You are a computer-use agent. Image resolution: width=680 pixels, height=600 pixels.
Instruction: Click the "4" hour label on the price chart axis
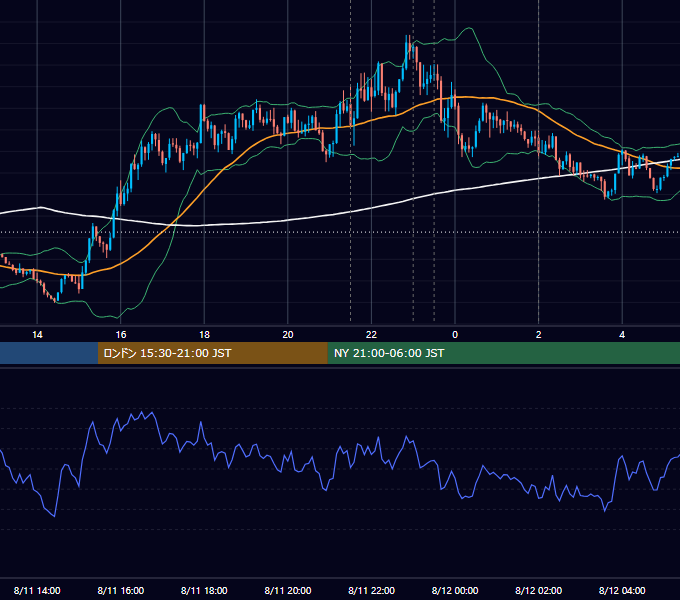[x=622, y=335]
